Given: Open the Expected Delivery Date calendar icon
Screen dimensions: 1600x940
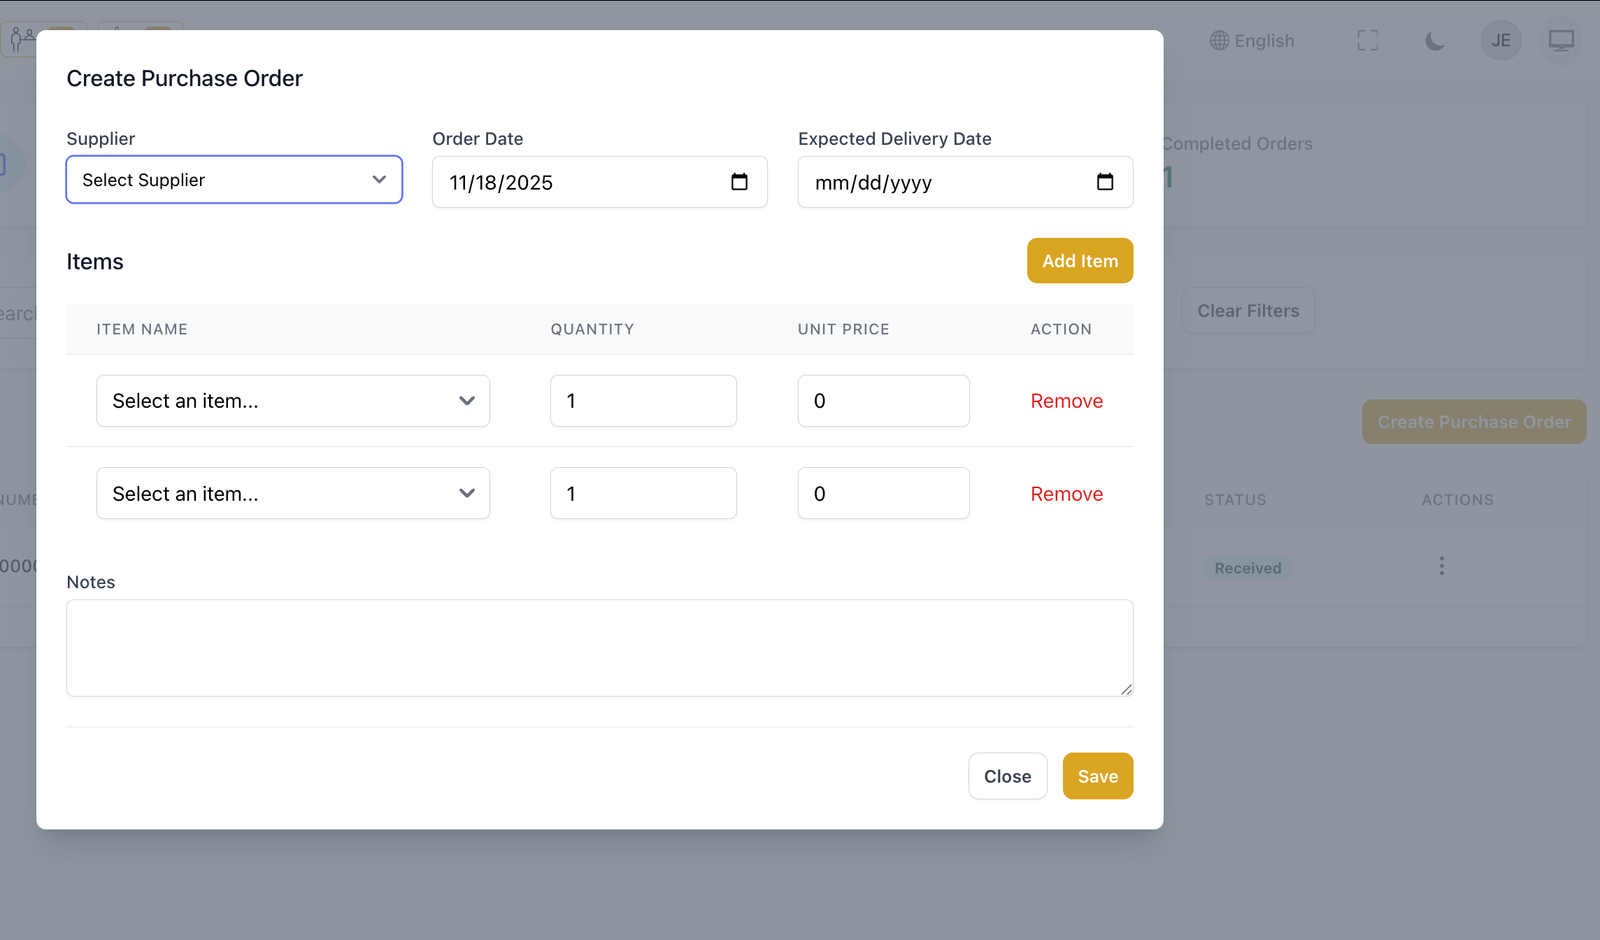Looking at the screenshot, I should tap(1104, 182).
